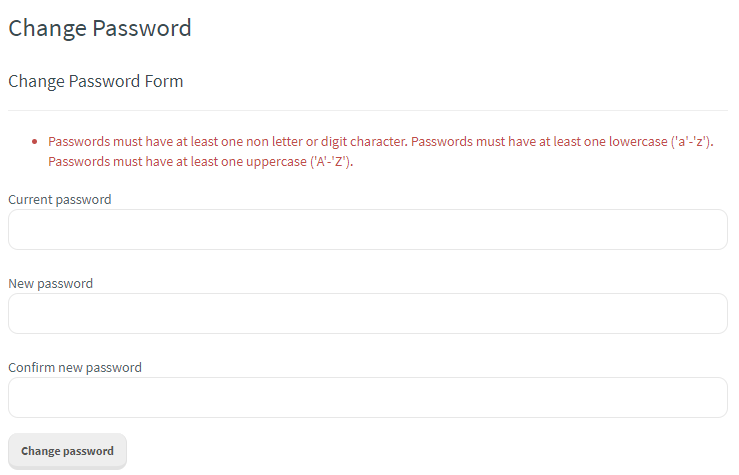Click the 'at least one lowercase' error sentence

[560, 142]
